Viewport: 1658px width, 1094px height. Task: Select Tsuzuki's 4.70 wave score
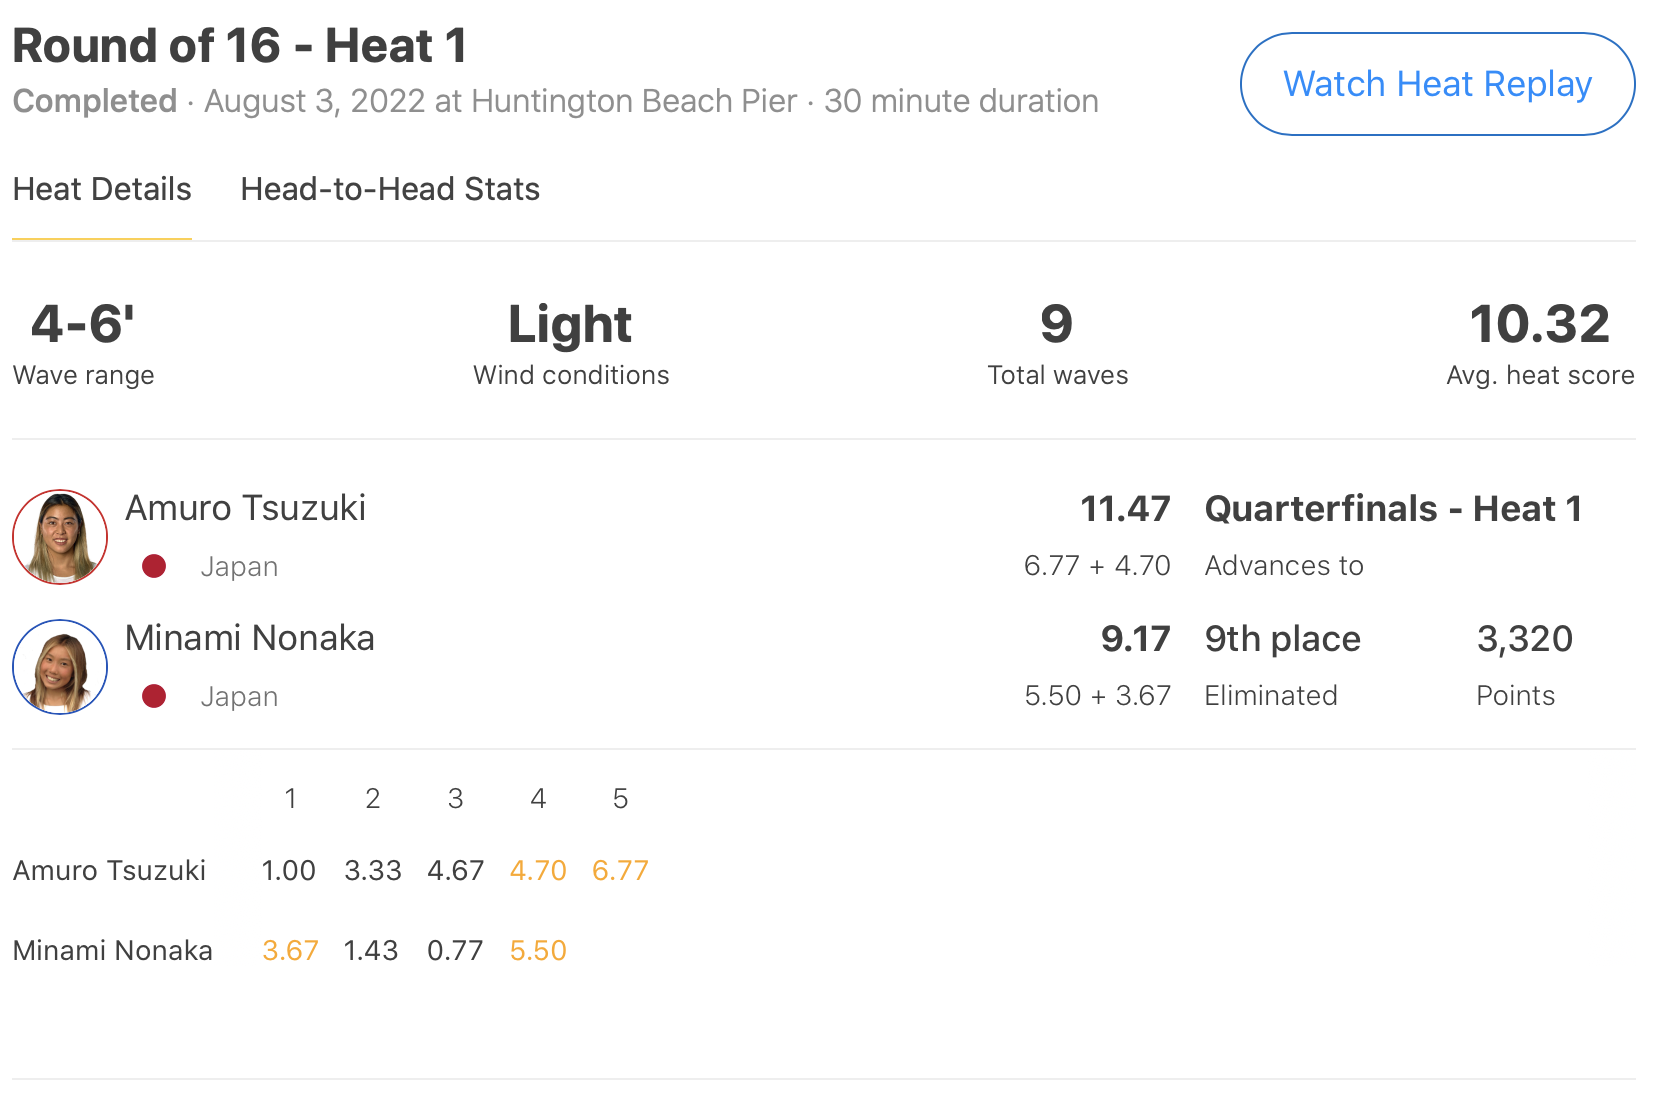click(x=538, y=870)
